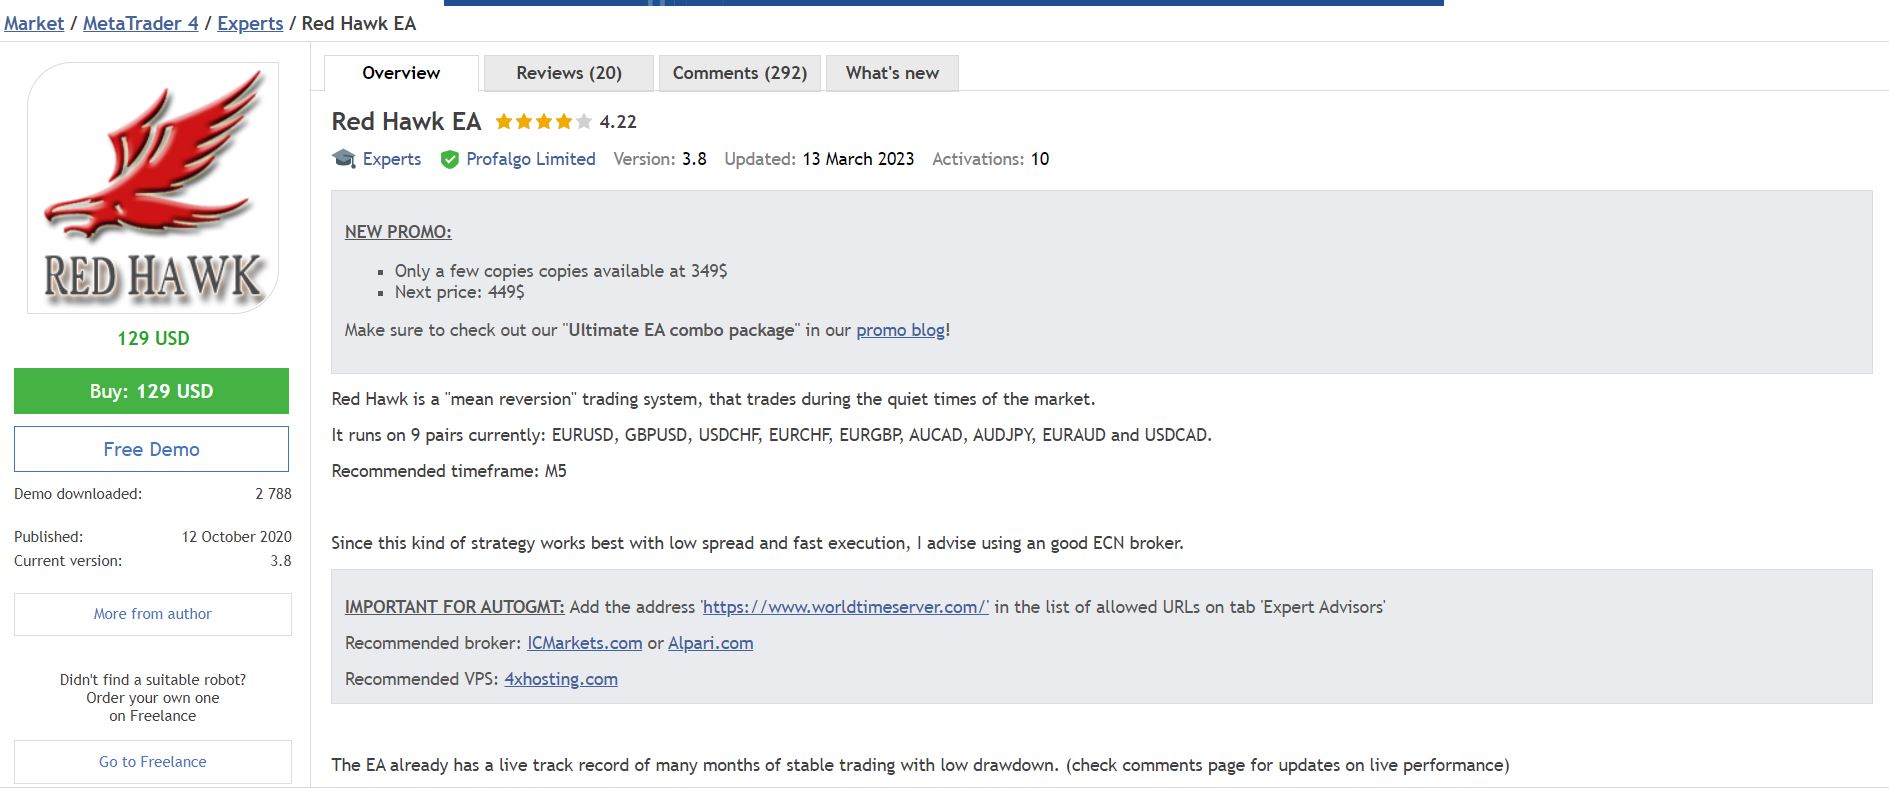Viewport: 1889px width, 791px height.
Task: Open the Profalgo Limited author link
Action: (530, 159)
